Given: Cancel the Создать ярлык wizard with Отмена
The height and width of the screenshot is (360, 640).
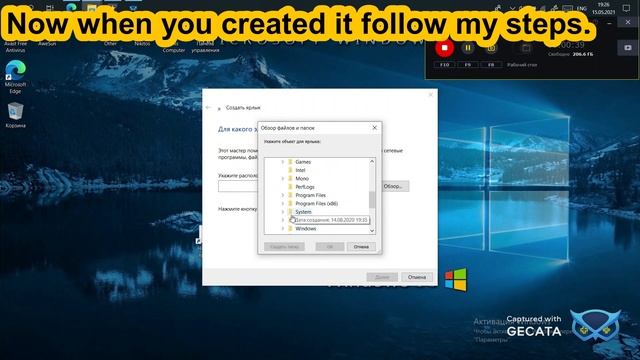Looking at the screenshot, I should (x=417, y=277).
